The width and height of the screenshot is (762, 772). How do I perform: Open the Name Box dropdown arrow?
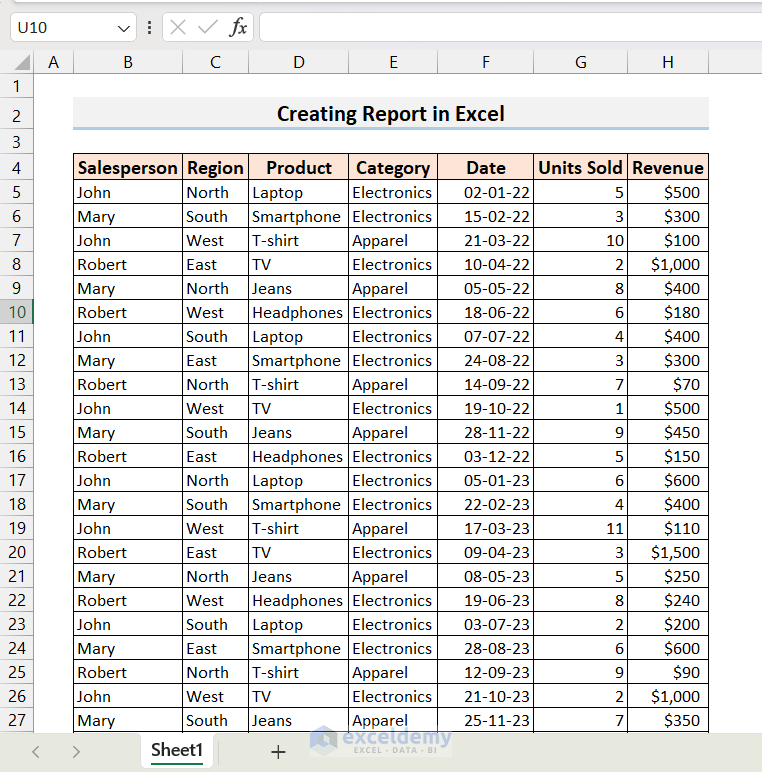point(124,29)
